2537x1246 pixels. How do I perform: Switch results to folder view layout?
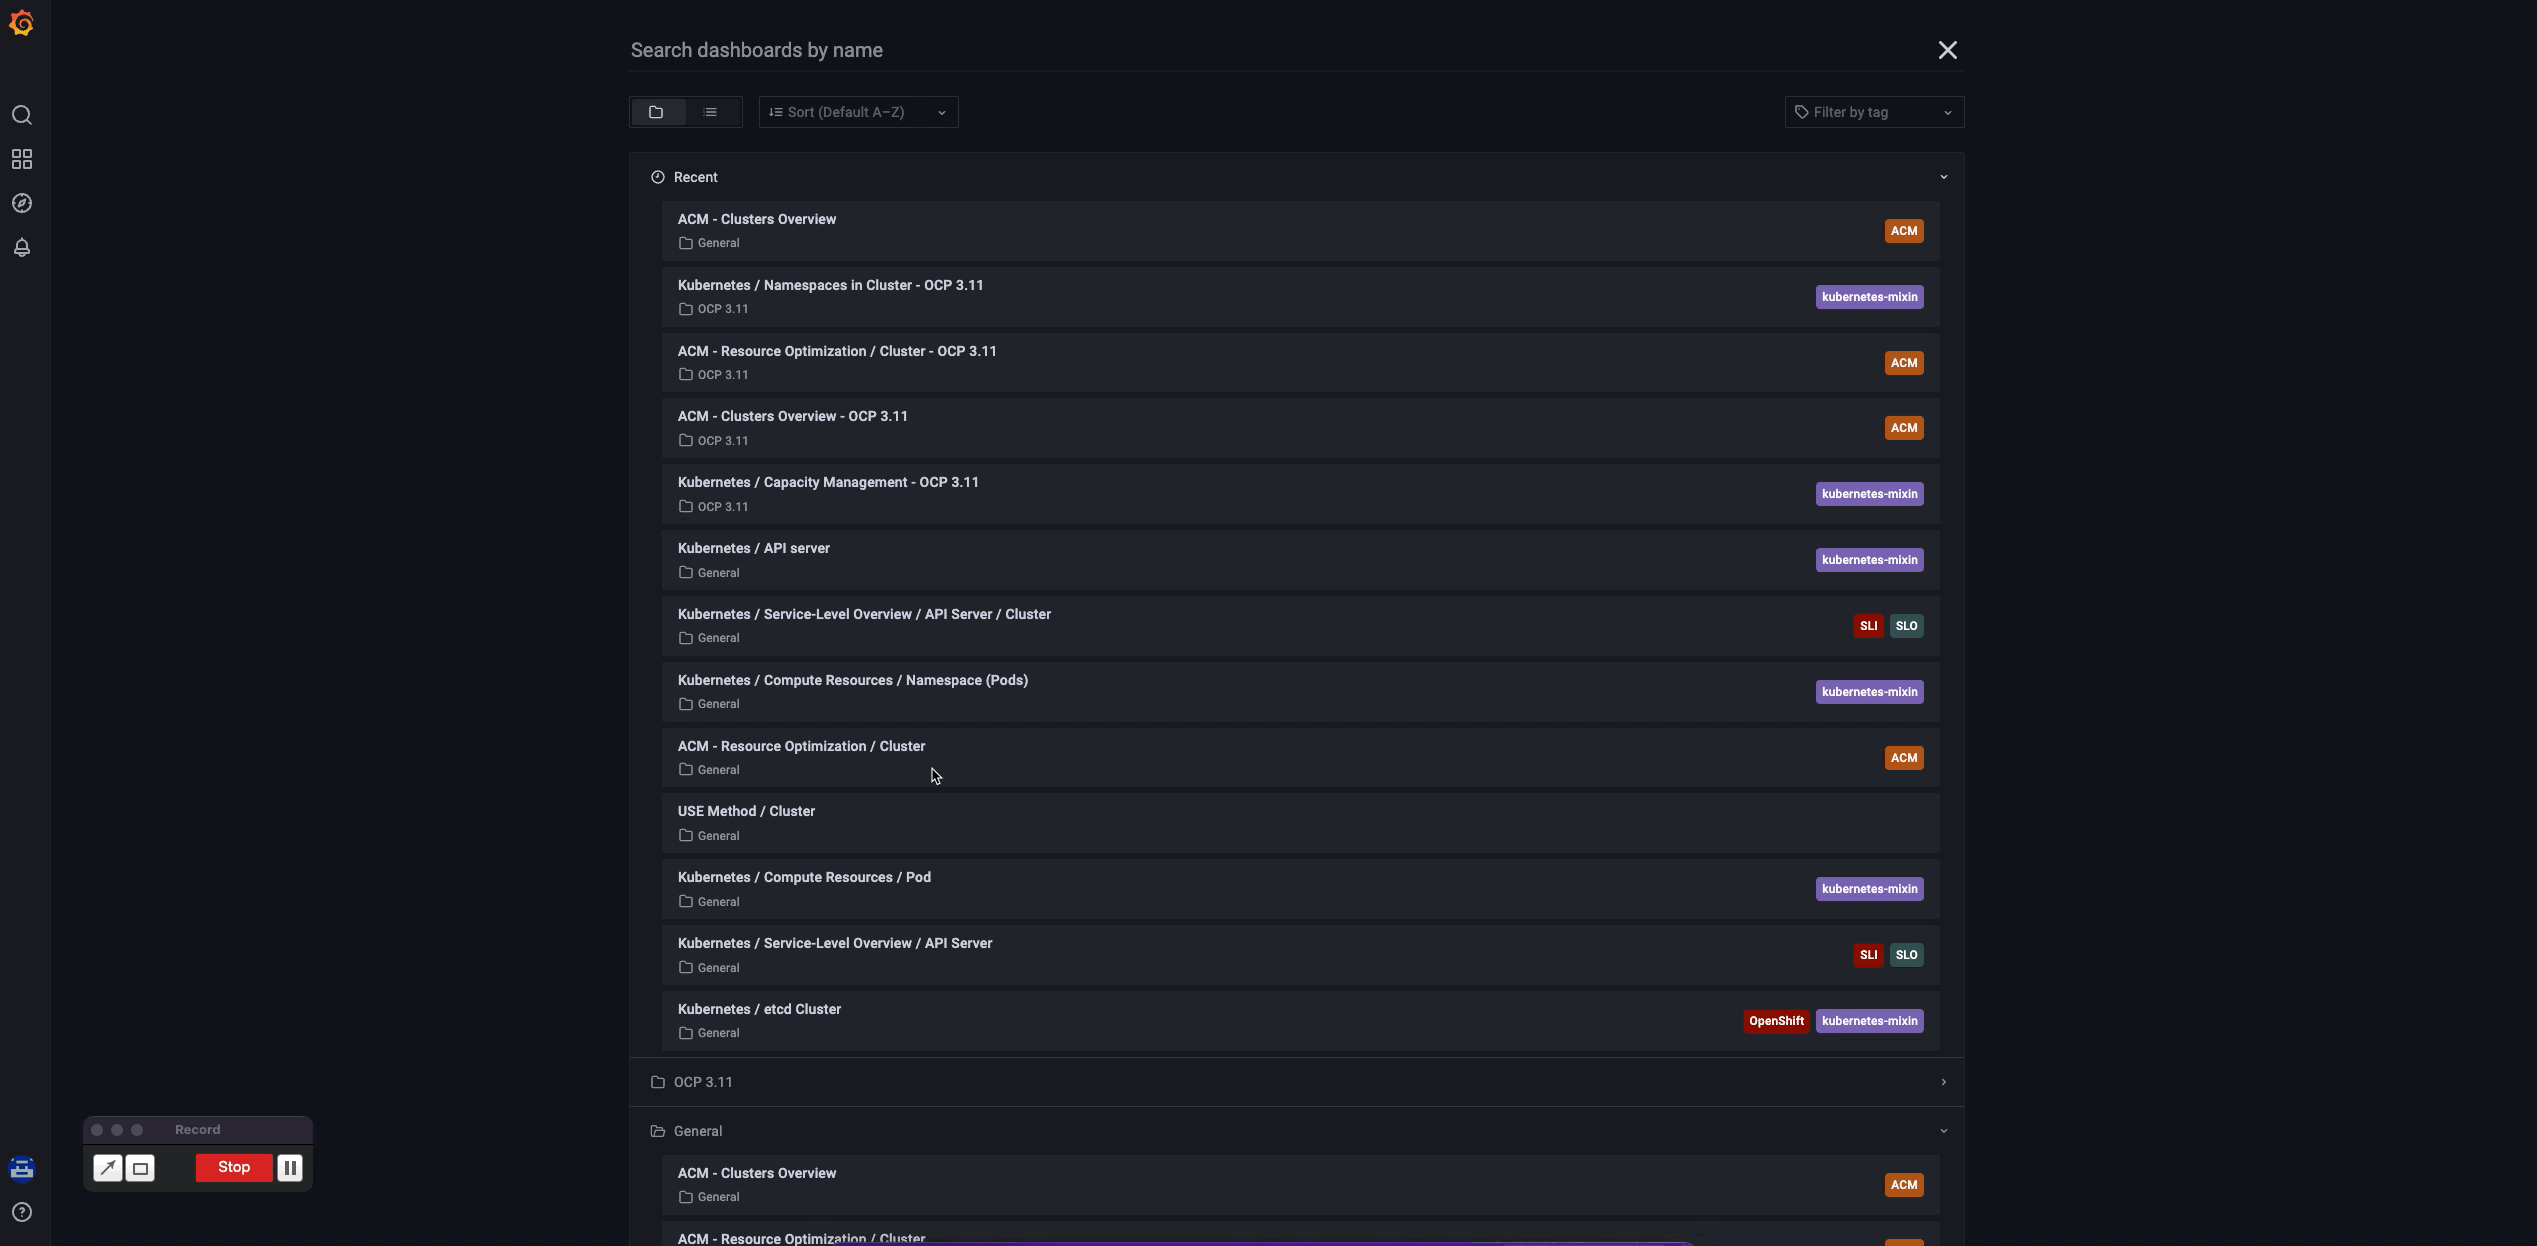pos(658,112)
